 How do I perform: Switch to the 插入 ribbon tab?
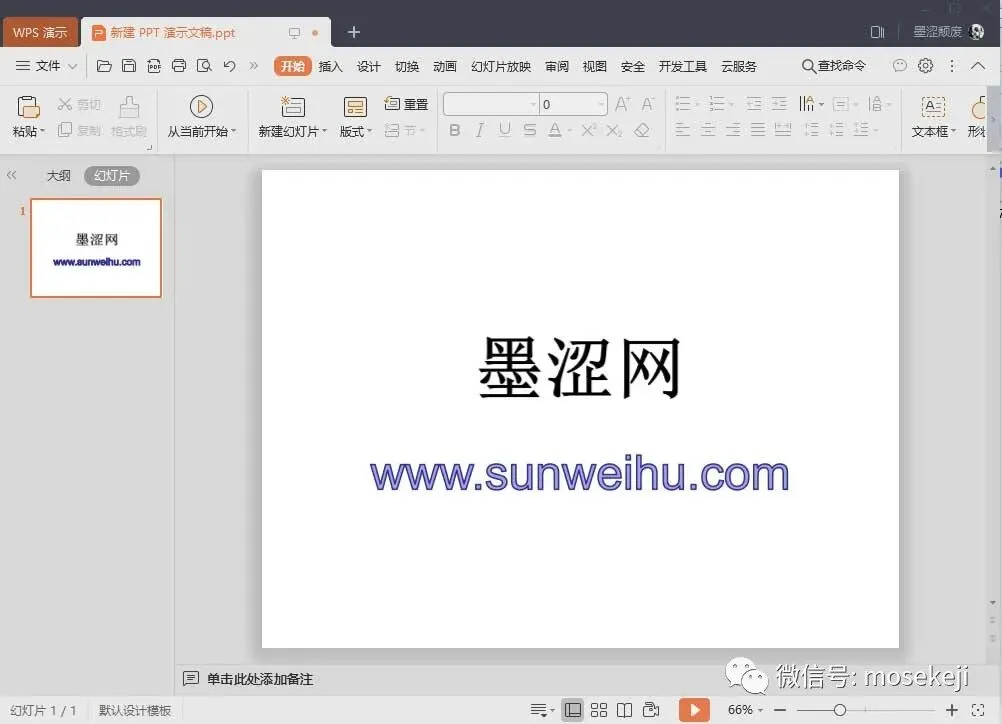(330, 66)
